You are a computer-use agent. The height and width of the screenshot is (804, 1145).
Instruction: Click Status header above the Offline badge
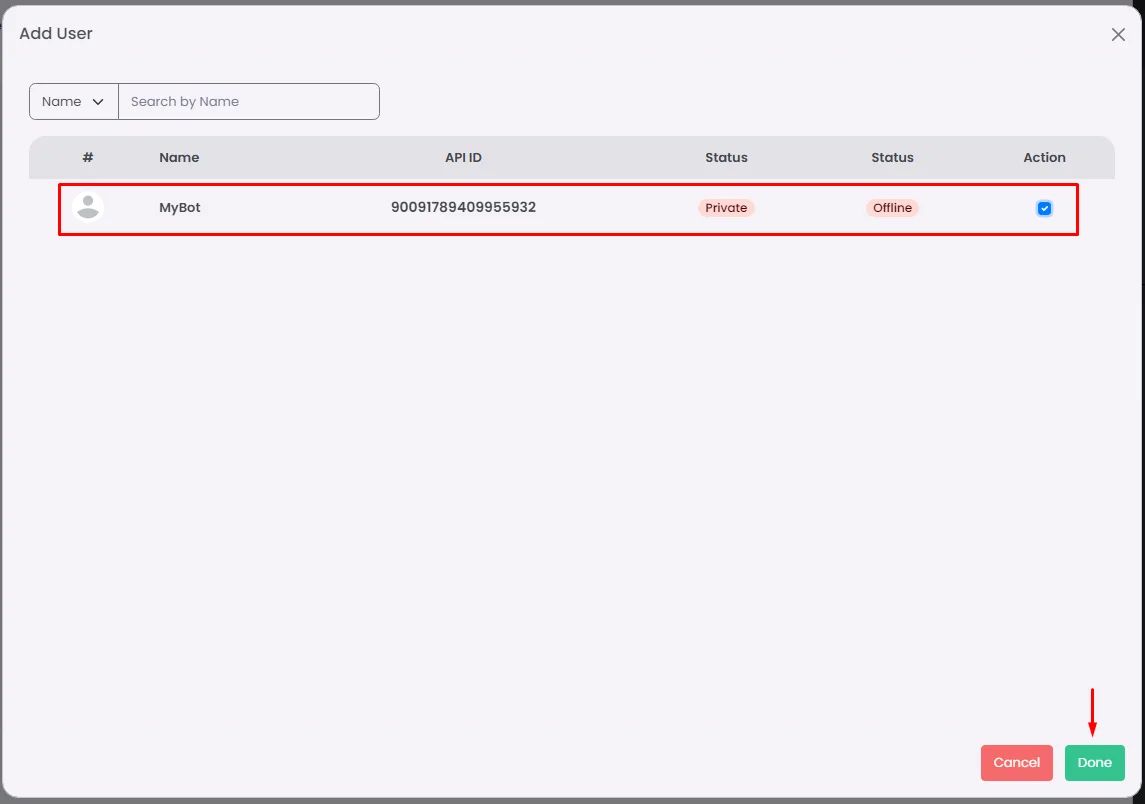pos(892,157)
